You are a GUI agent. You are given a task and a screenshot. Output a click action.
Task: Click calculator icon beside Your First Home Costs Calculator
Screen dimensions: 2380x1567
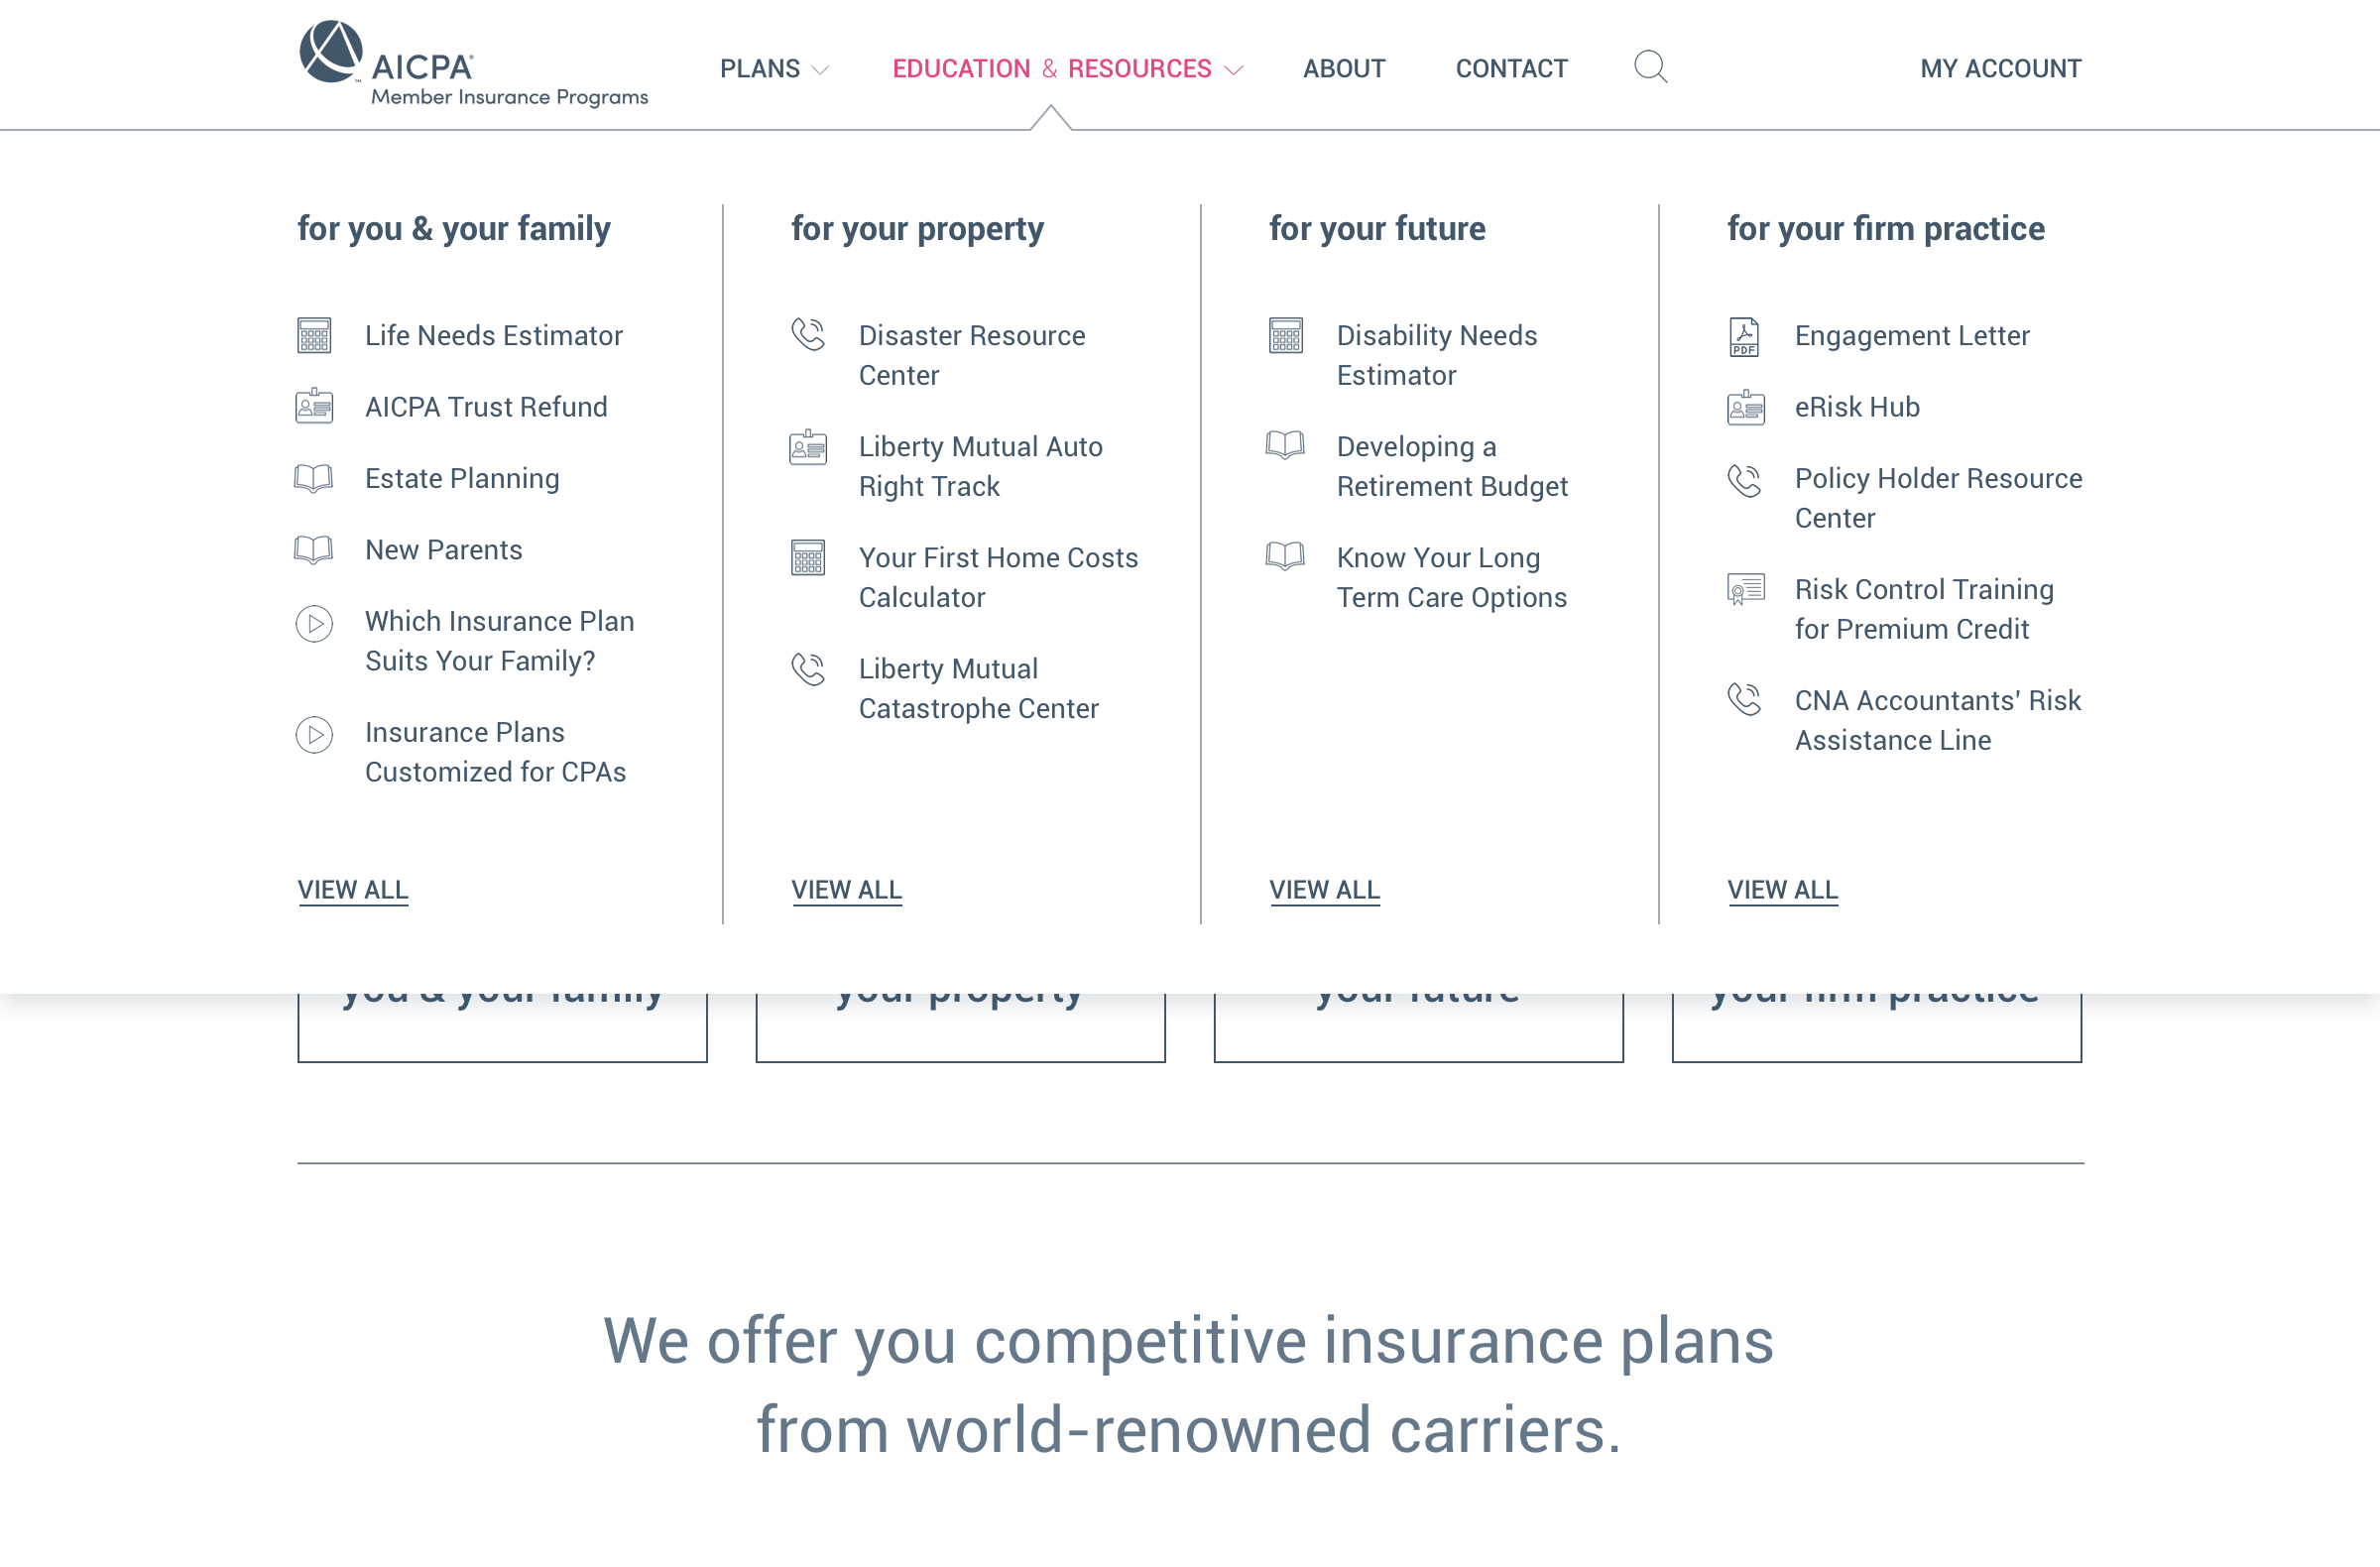tap(808, 558)
